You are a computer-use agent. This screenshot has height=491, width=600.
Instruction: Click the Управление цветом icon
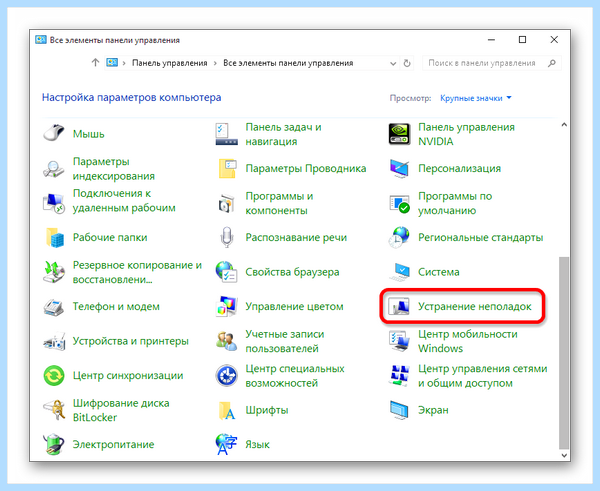[x=227, y=307]
